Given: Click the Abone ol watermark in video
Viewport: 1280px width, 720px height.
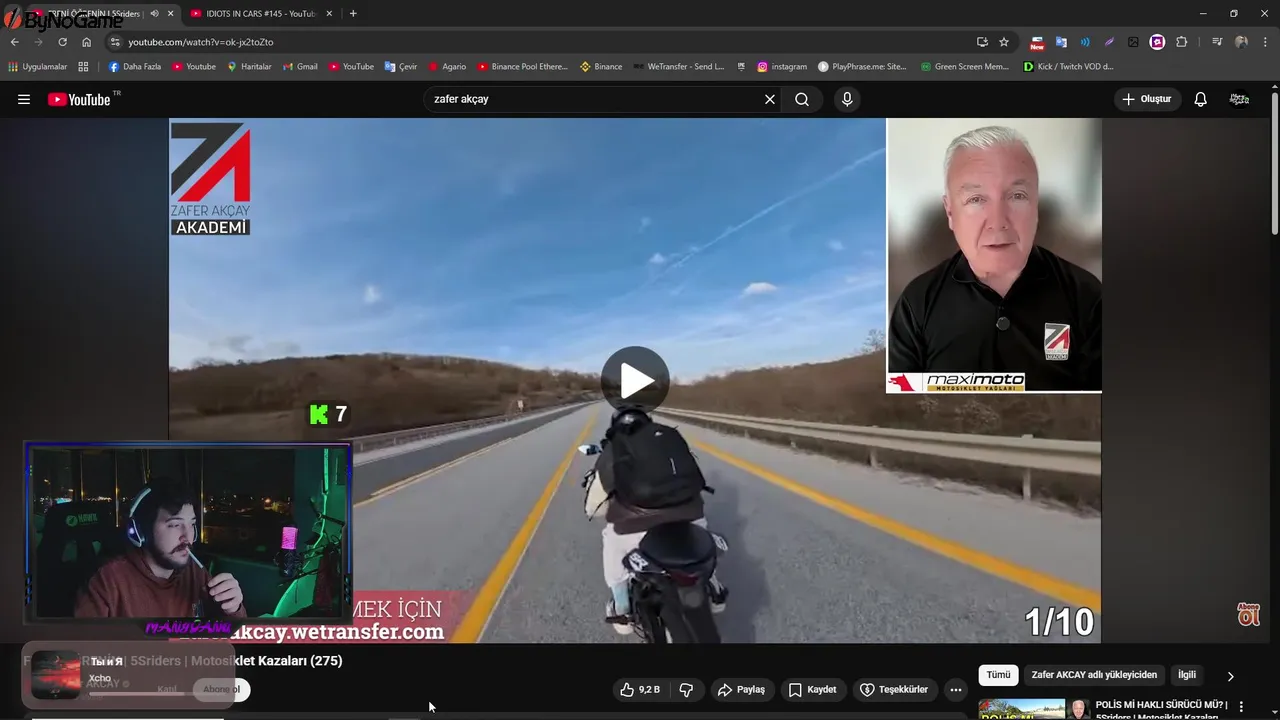Looking at the screenshot, I should [1248, 614].
